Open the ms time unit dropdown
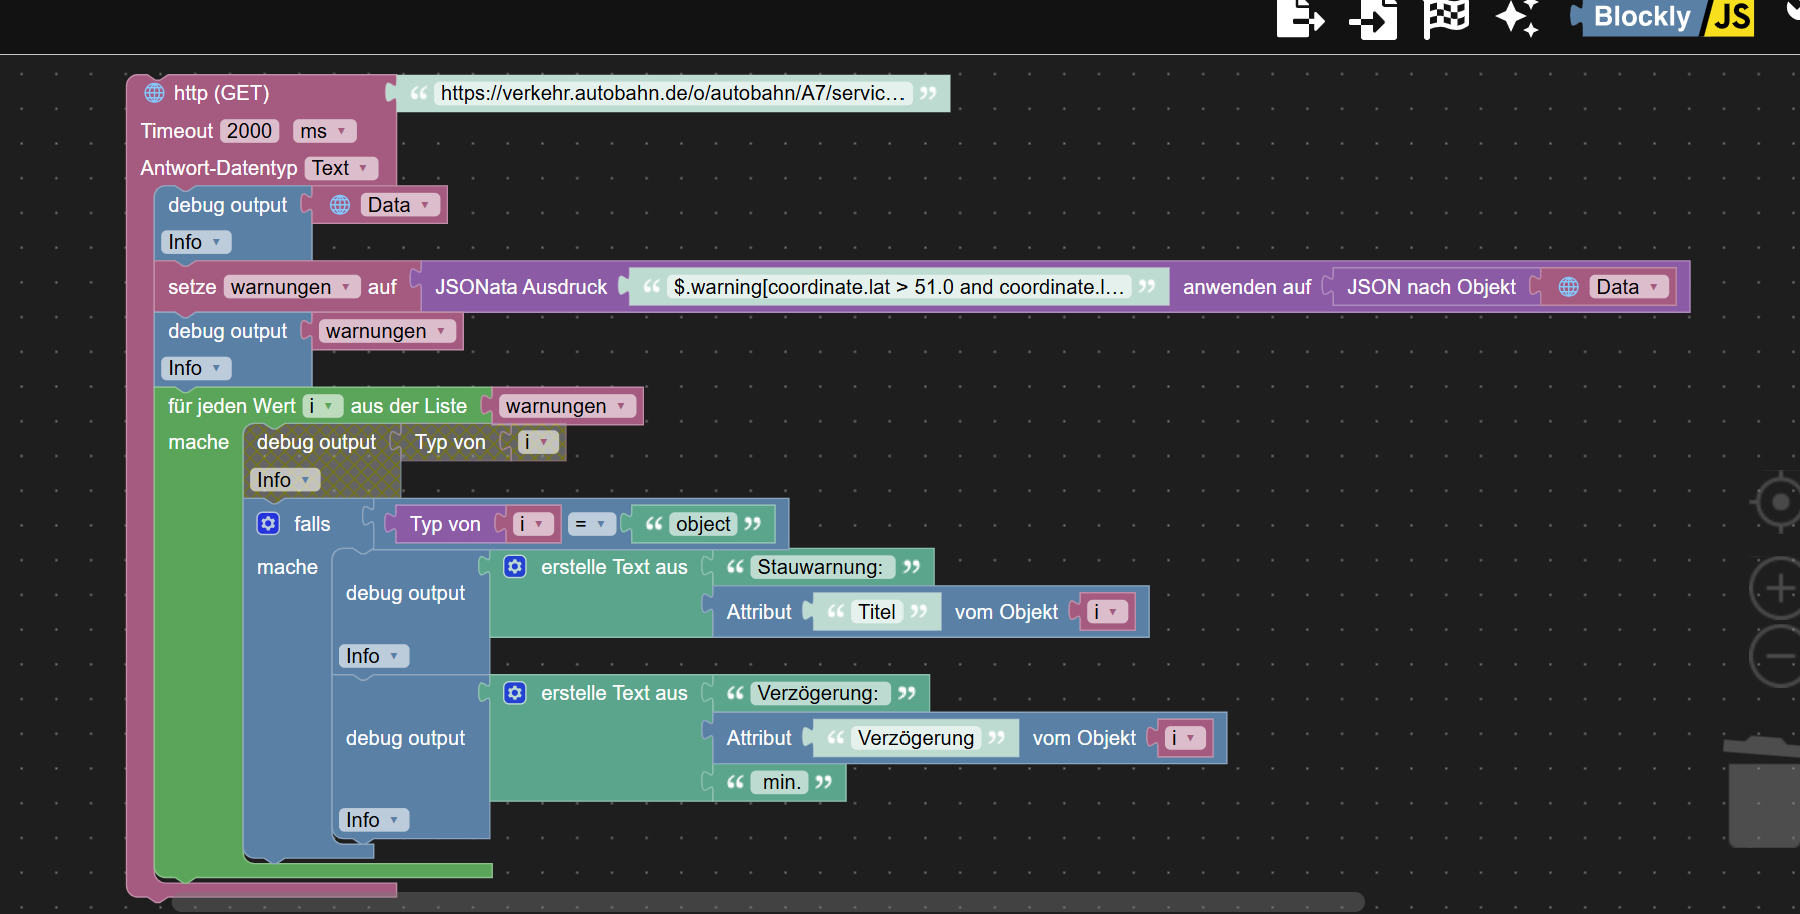1800x914 pixels. [324, 131]
